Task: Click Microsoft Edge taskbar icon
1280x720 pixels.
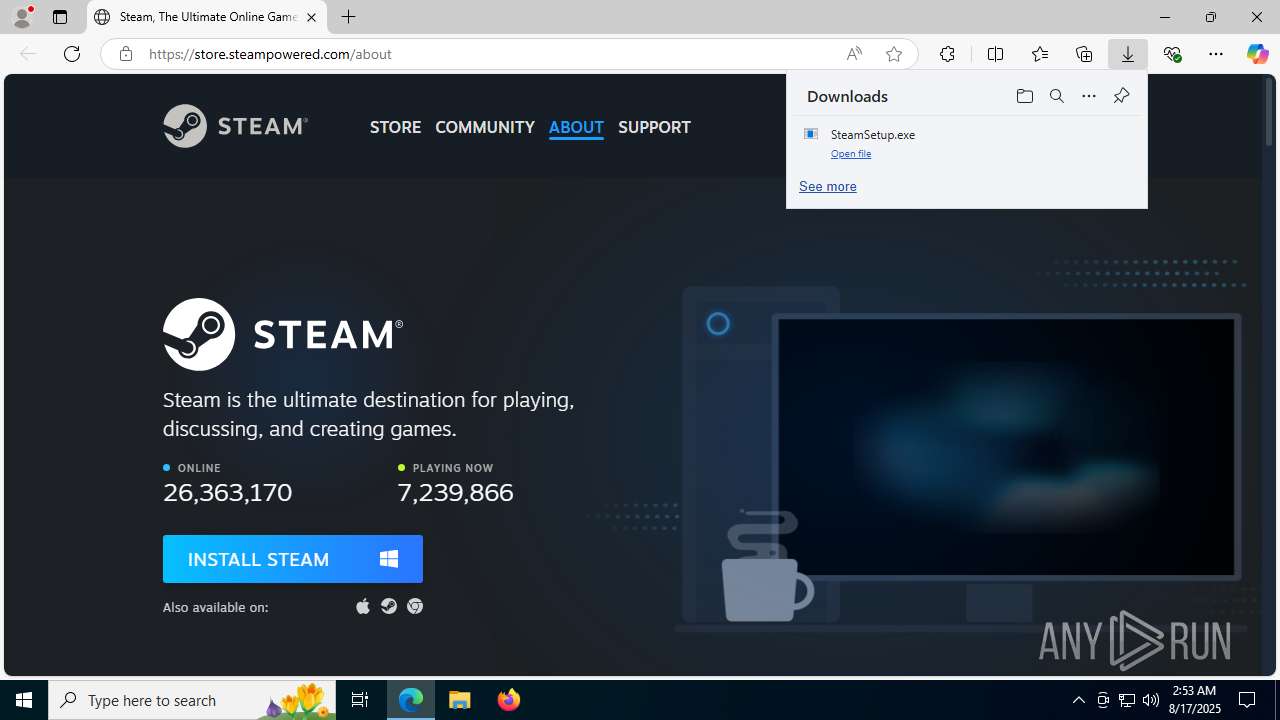Action: click(411, 700)
